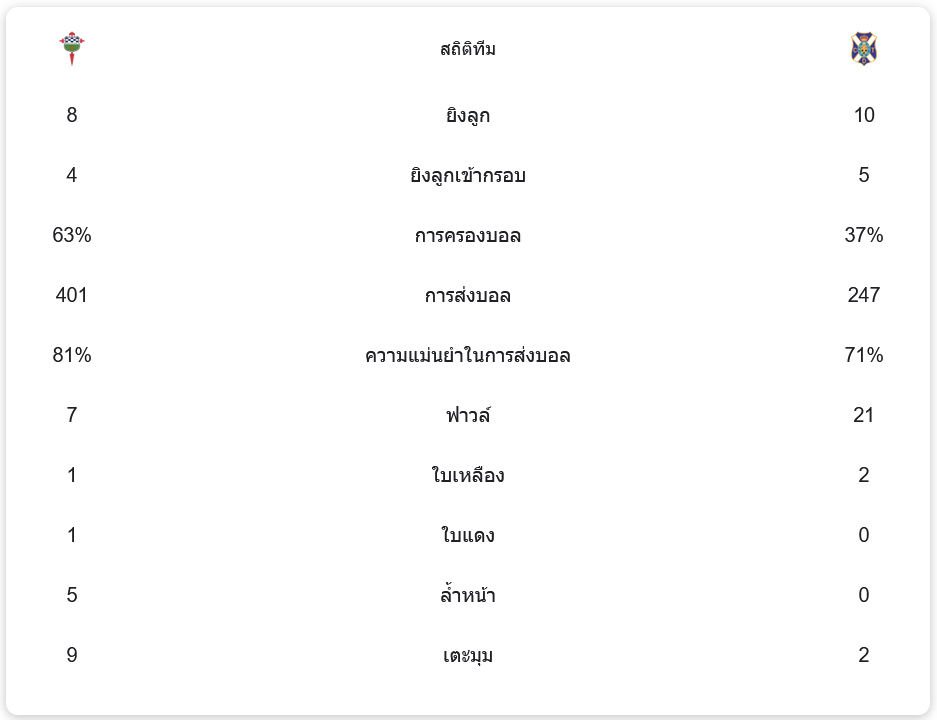Select the 401 passes value
This screenshot has height=720, width=937.
pos(72,295)
